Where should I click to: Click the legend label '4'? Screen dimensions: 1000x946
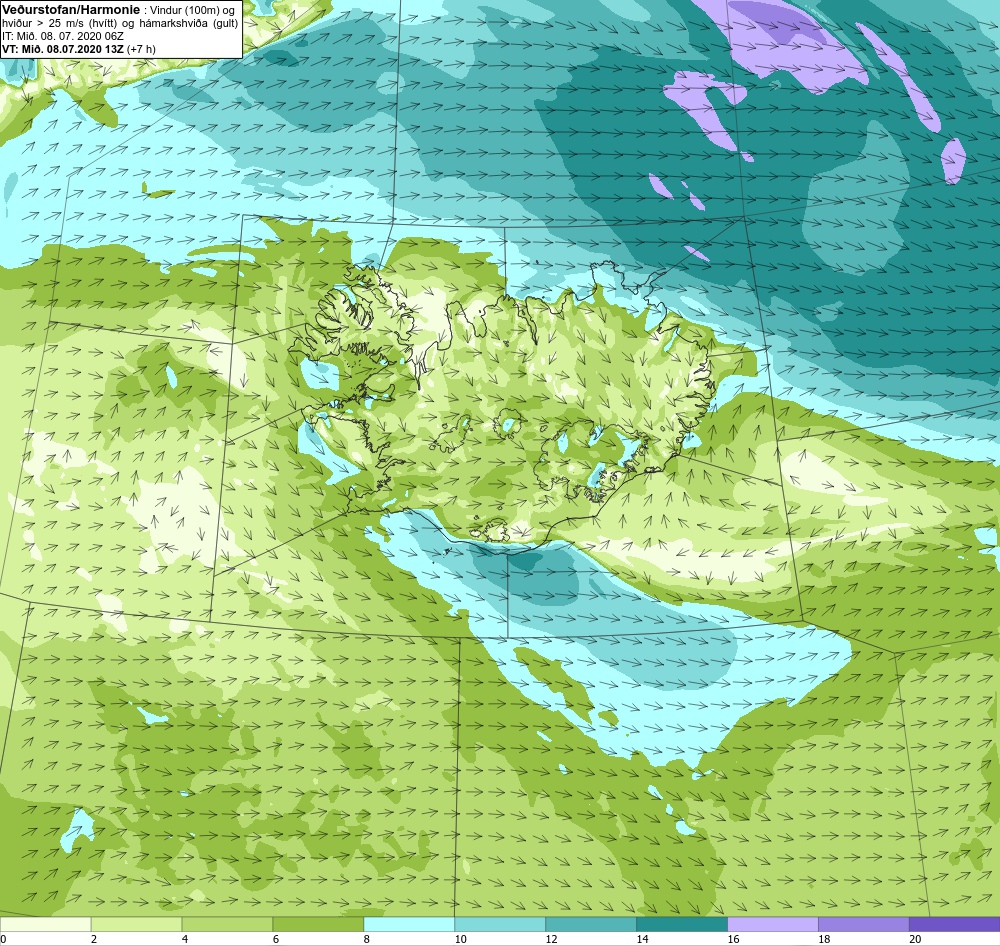(x=185, y=939)
